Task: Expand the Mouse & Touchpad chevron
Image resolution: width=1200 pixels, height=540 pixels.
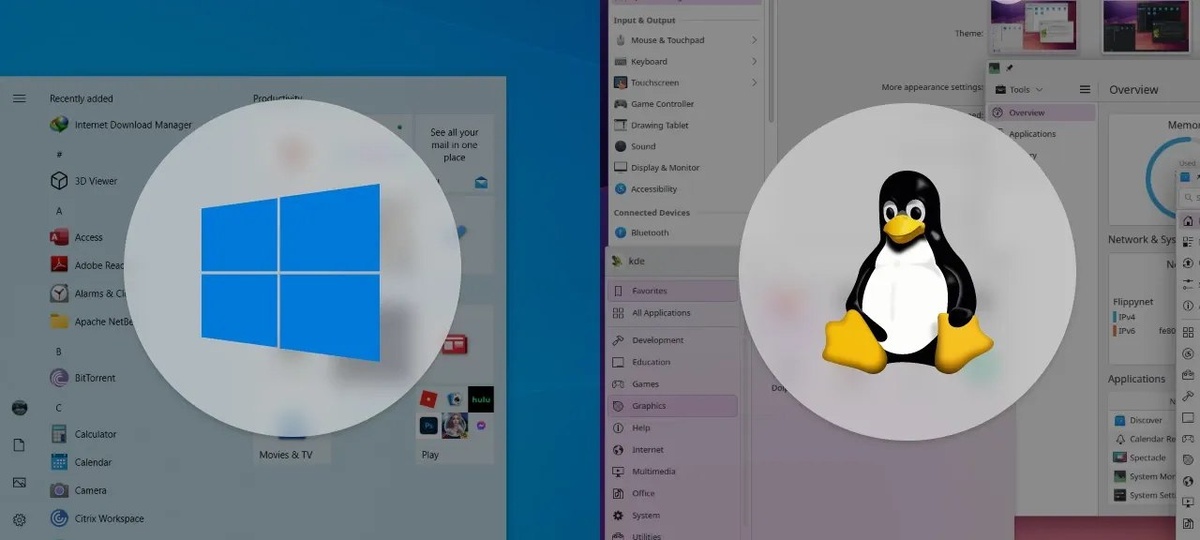Action: (x=753, y=40)
